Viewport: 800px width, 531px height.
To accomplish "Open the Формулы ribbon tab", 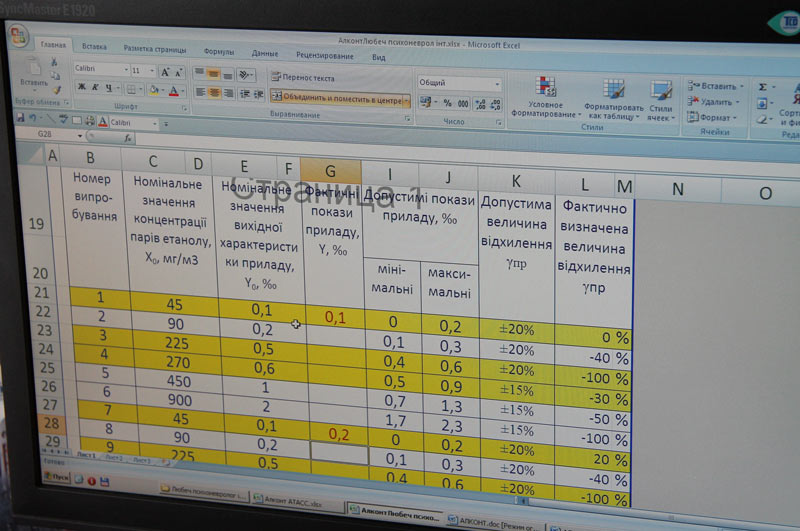I will [218, 50].
